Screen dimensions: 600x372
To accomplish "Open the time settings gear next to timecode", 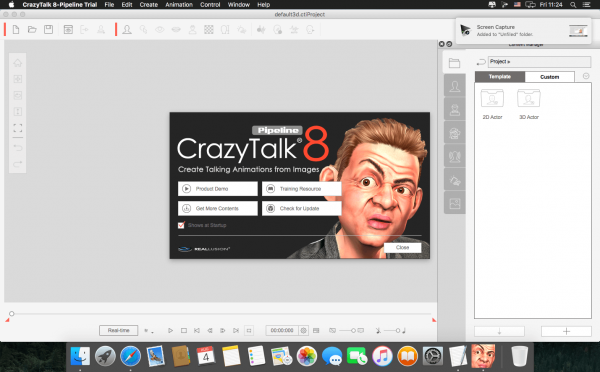I will [x=303, y=330].
